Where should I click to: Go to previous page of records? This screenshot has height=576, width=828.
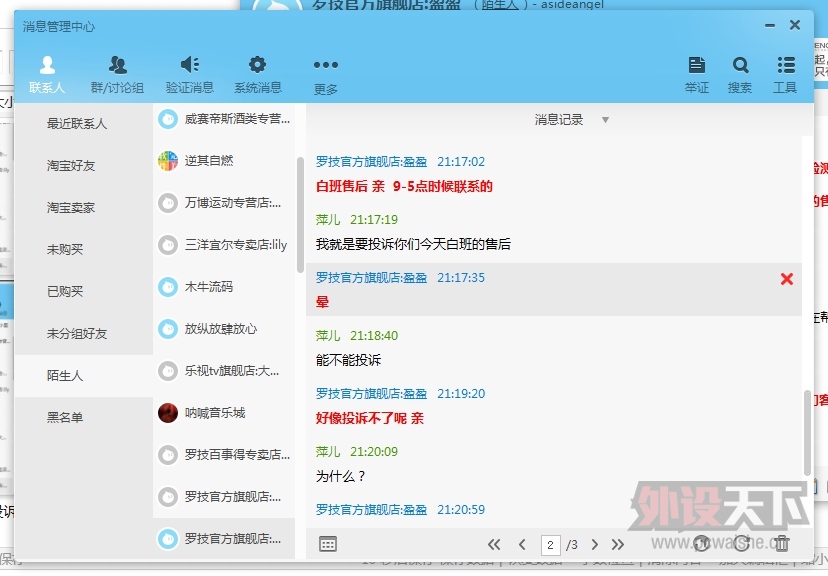point(522,544)
